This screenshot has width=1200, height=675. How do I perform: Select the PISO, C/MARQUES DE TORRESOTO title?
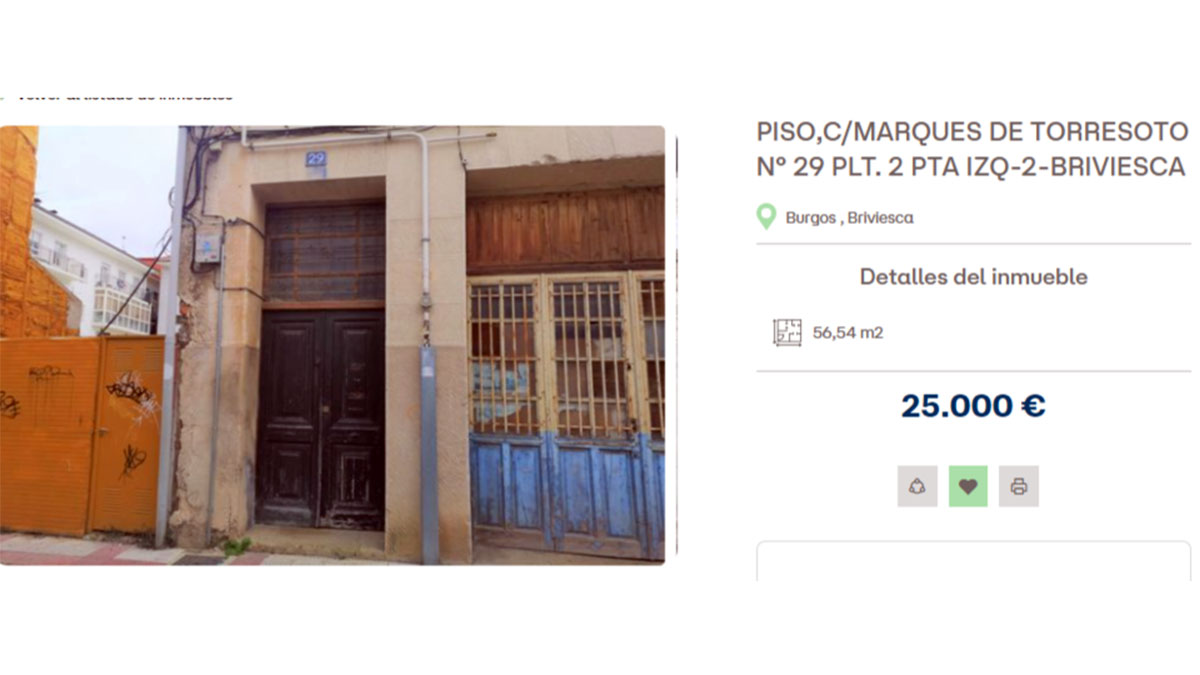tap(972, 149)
